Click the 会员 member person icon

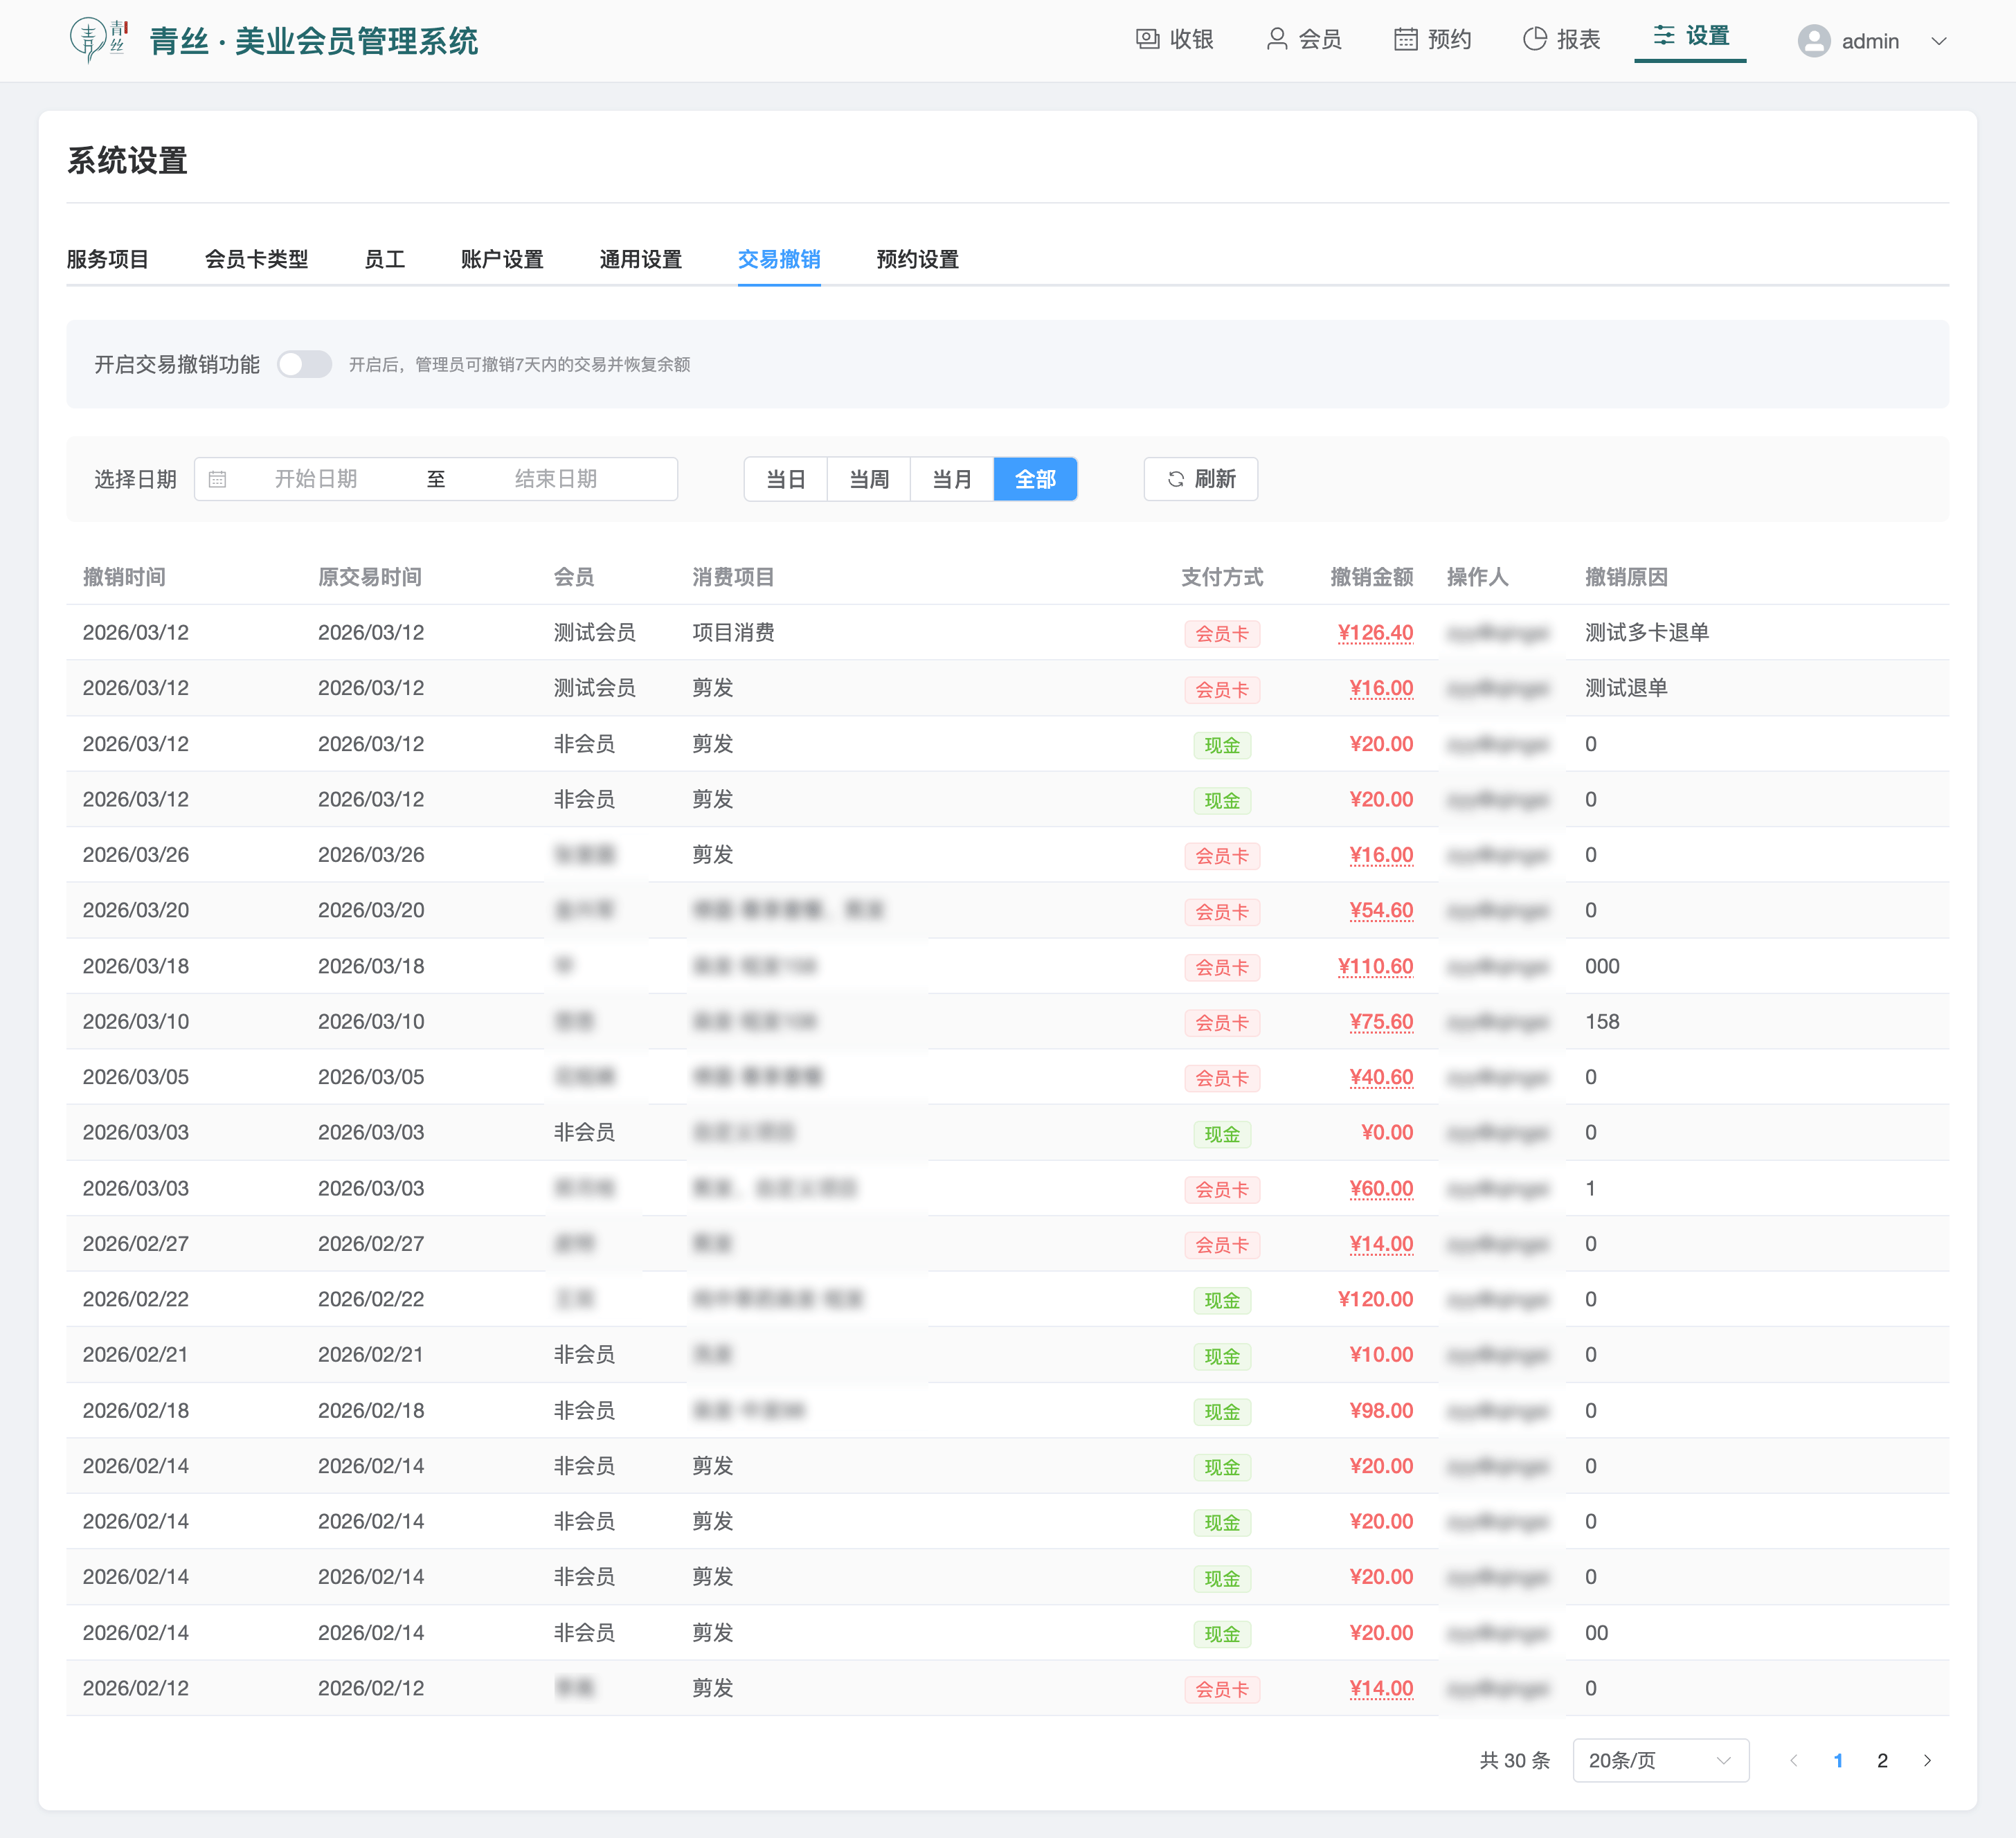pyautogui.click(x=1276, y=39)
